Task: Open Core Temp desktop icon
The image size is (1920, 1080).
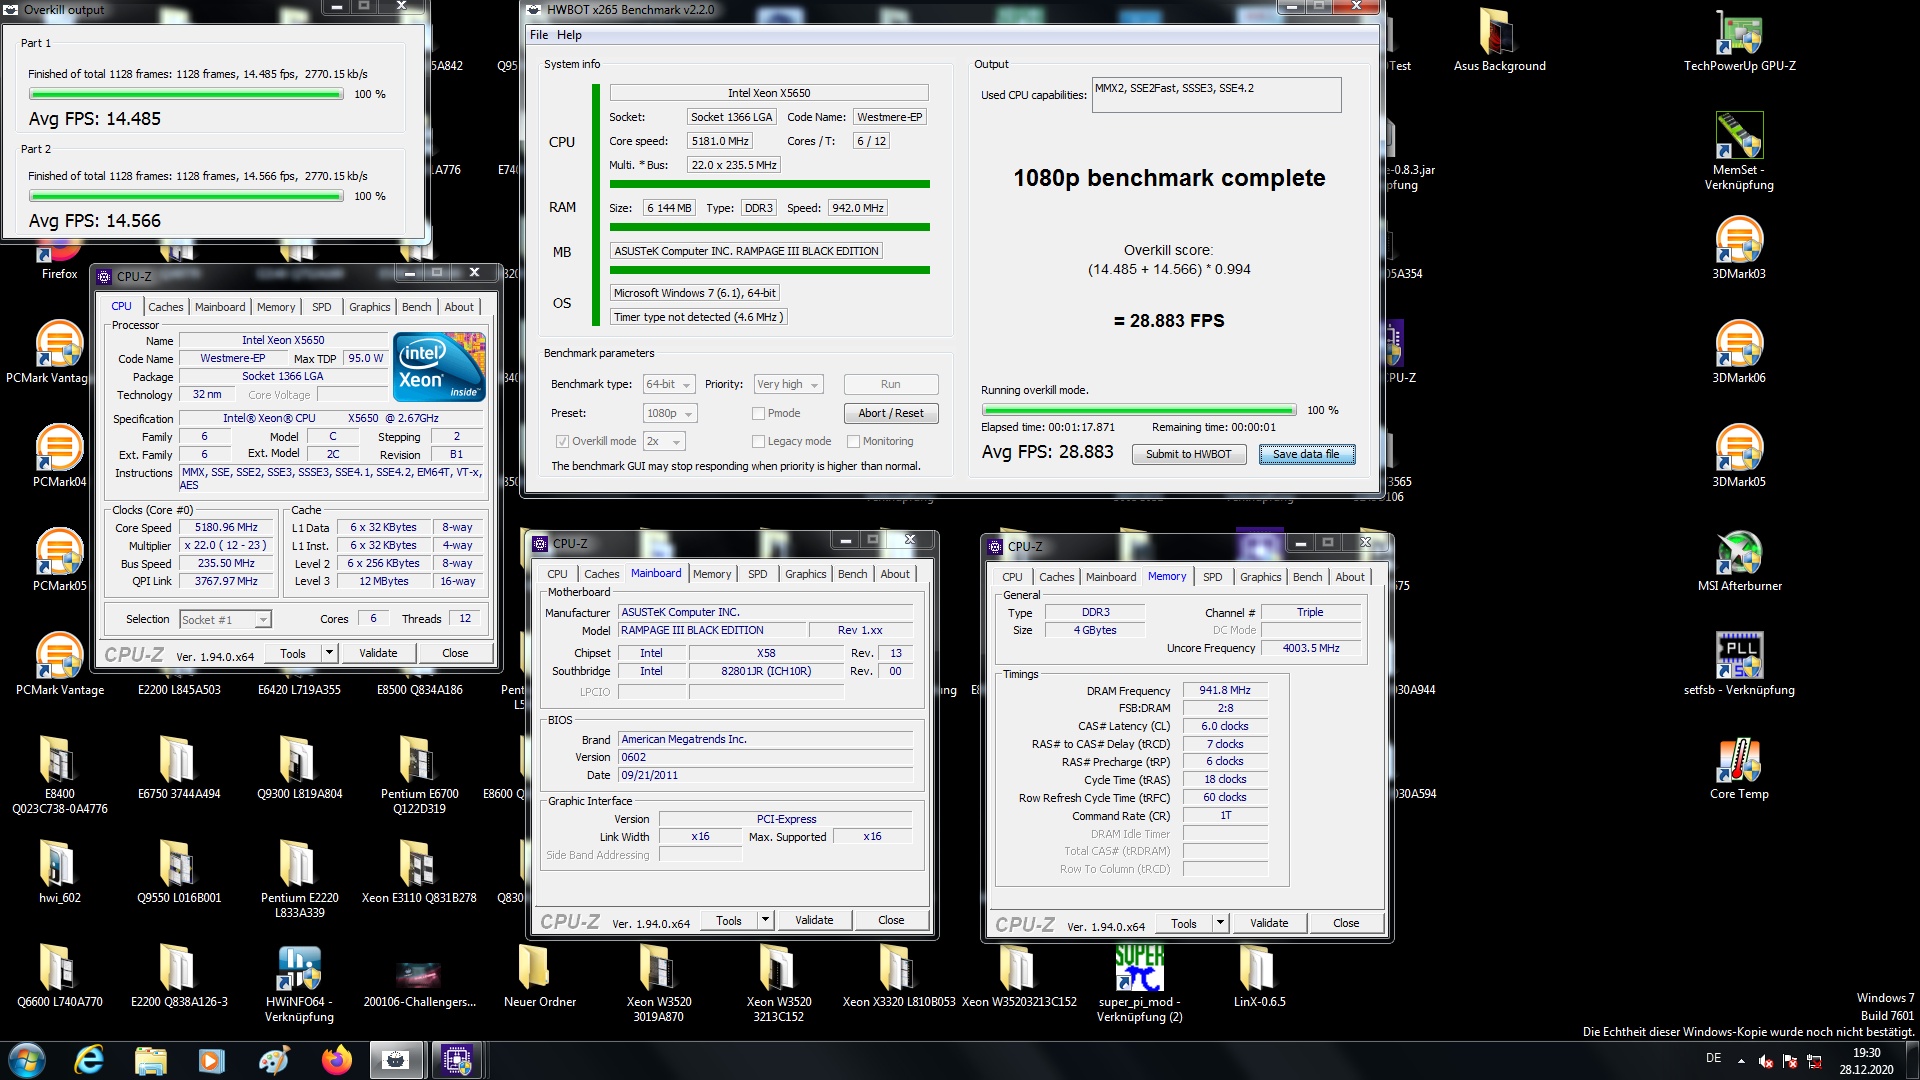Action: pyautogui.click(x=1739, y=768)
